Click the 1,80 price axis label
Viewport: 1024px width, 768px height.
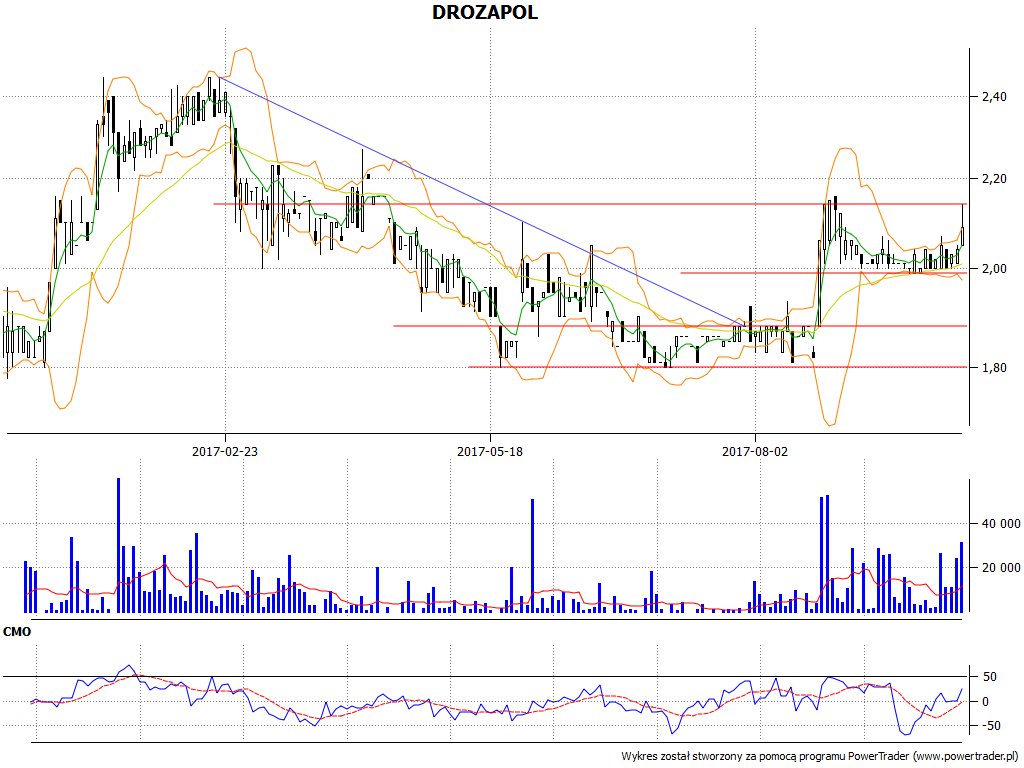[994, 368]
